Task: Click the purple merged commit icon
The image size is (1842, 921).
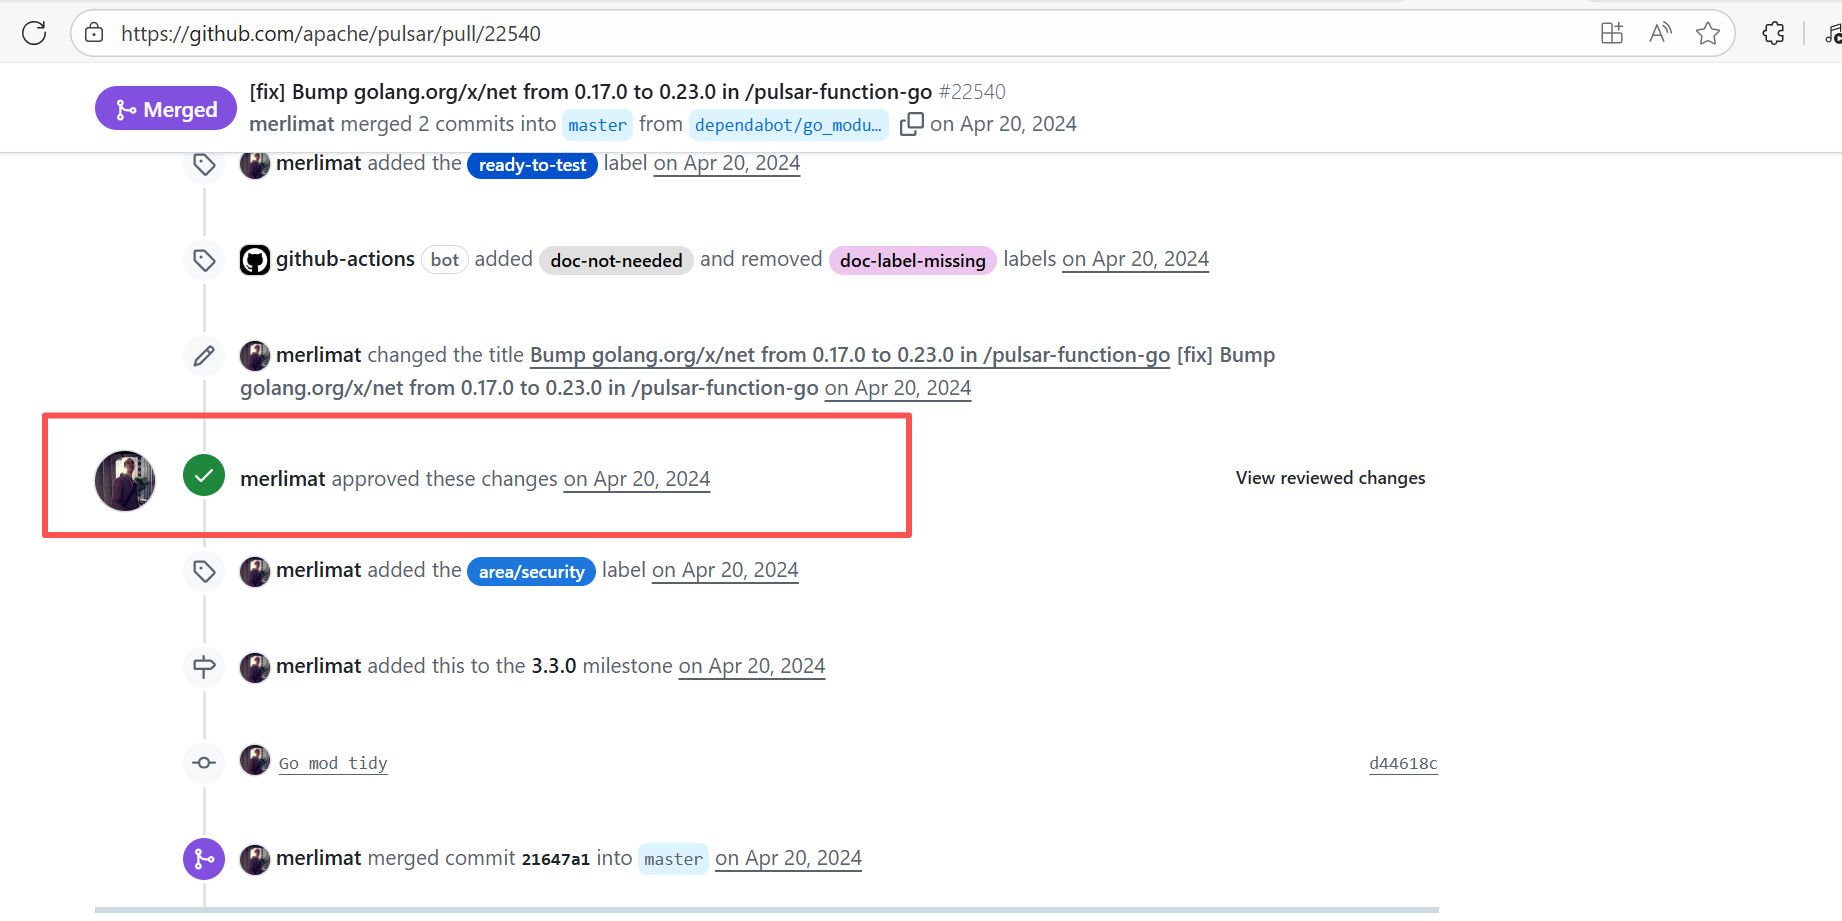Action: pyautogui.click(x=204, y=859)
